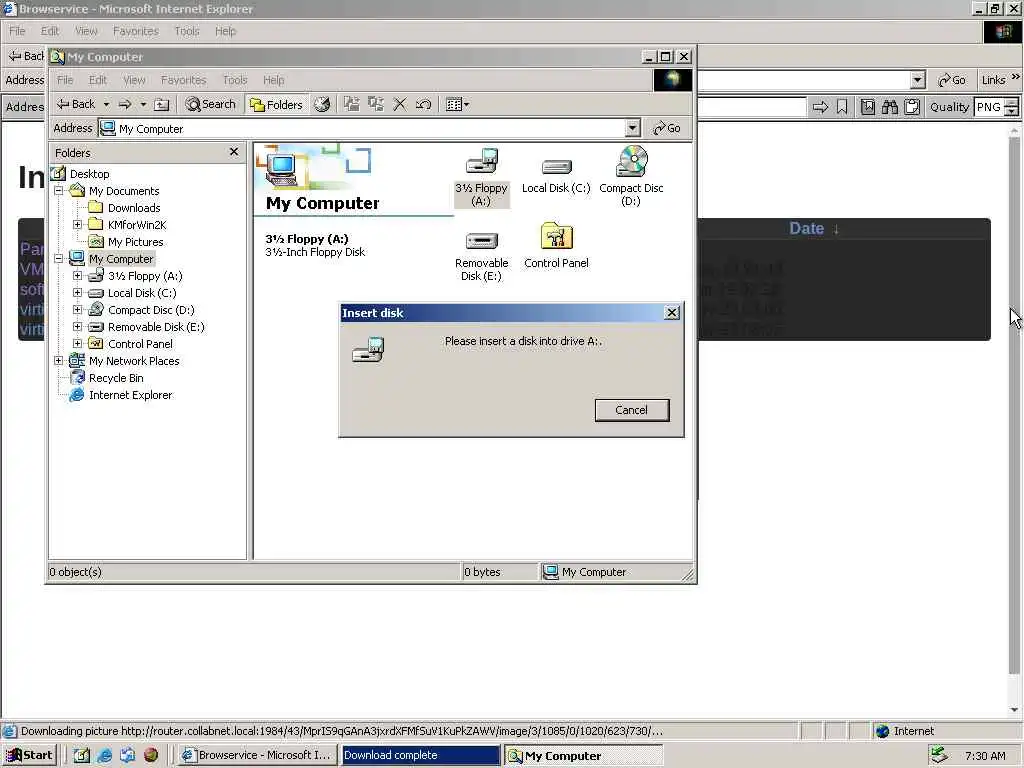The width and height of the screenshot is (1024, 768).
Task: Click the Browservice bookmark icon
Action: point(842,107)
